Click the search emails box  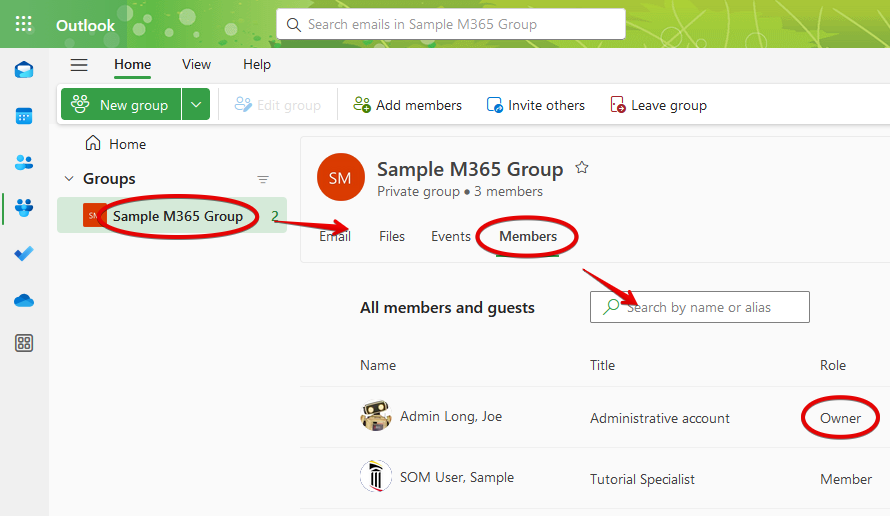point(450,24)
